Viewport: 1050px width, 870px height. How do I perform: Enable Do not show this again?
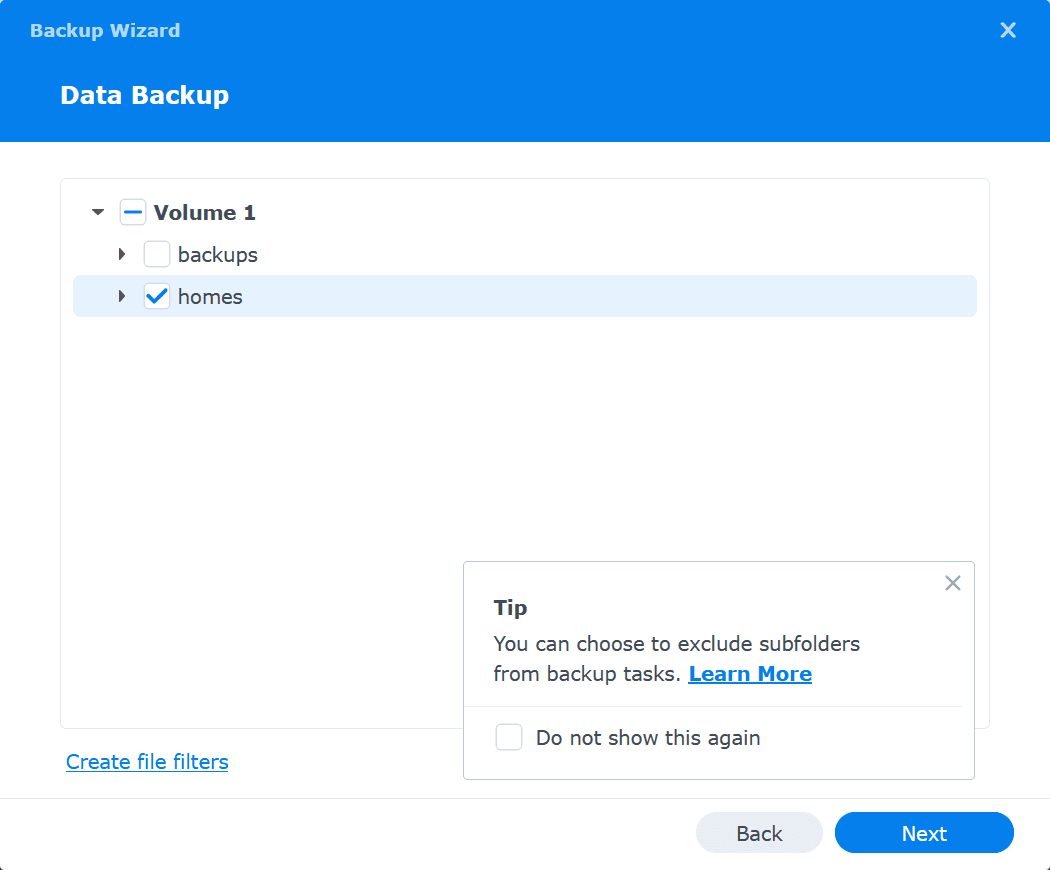click(x=509, y=738)
